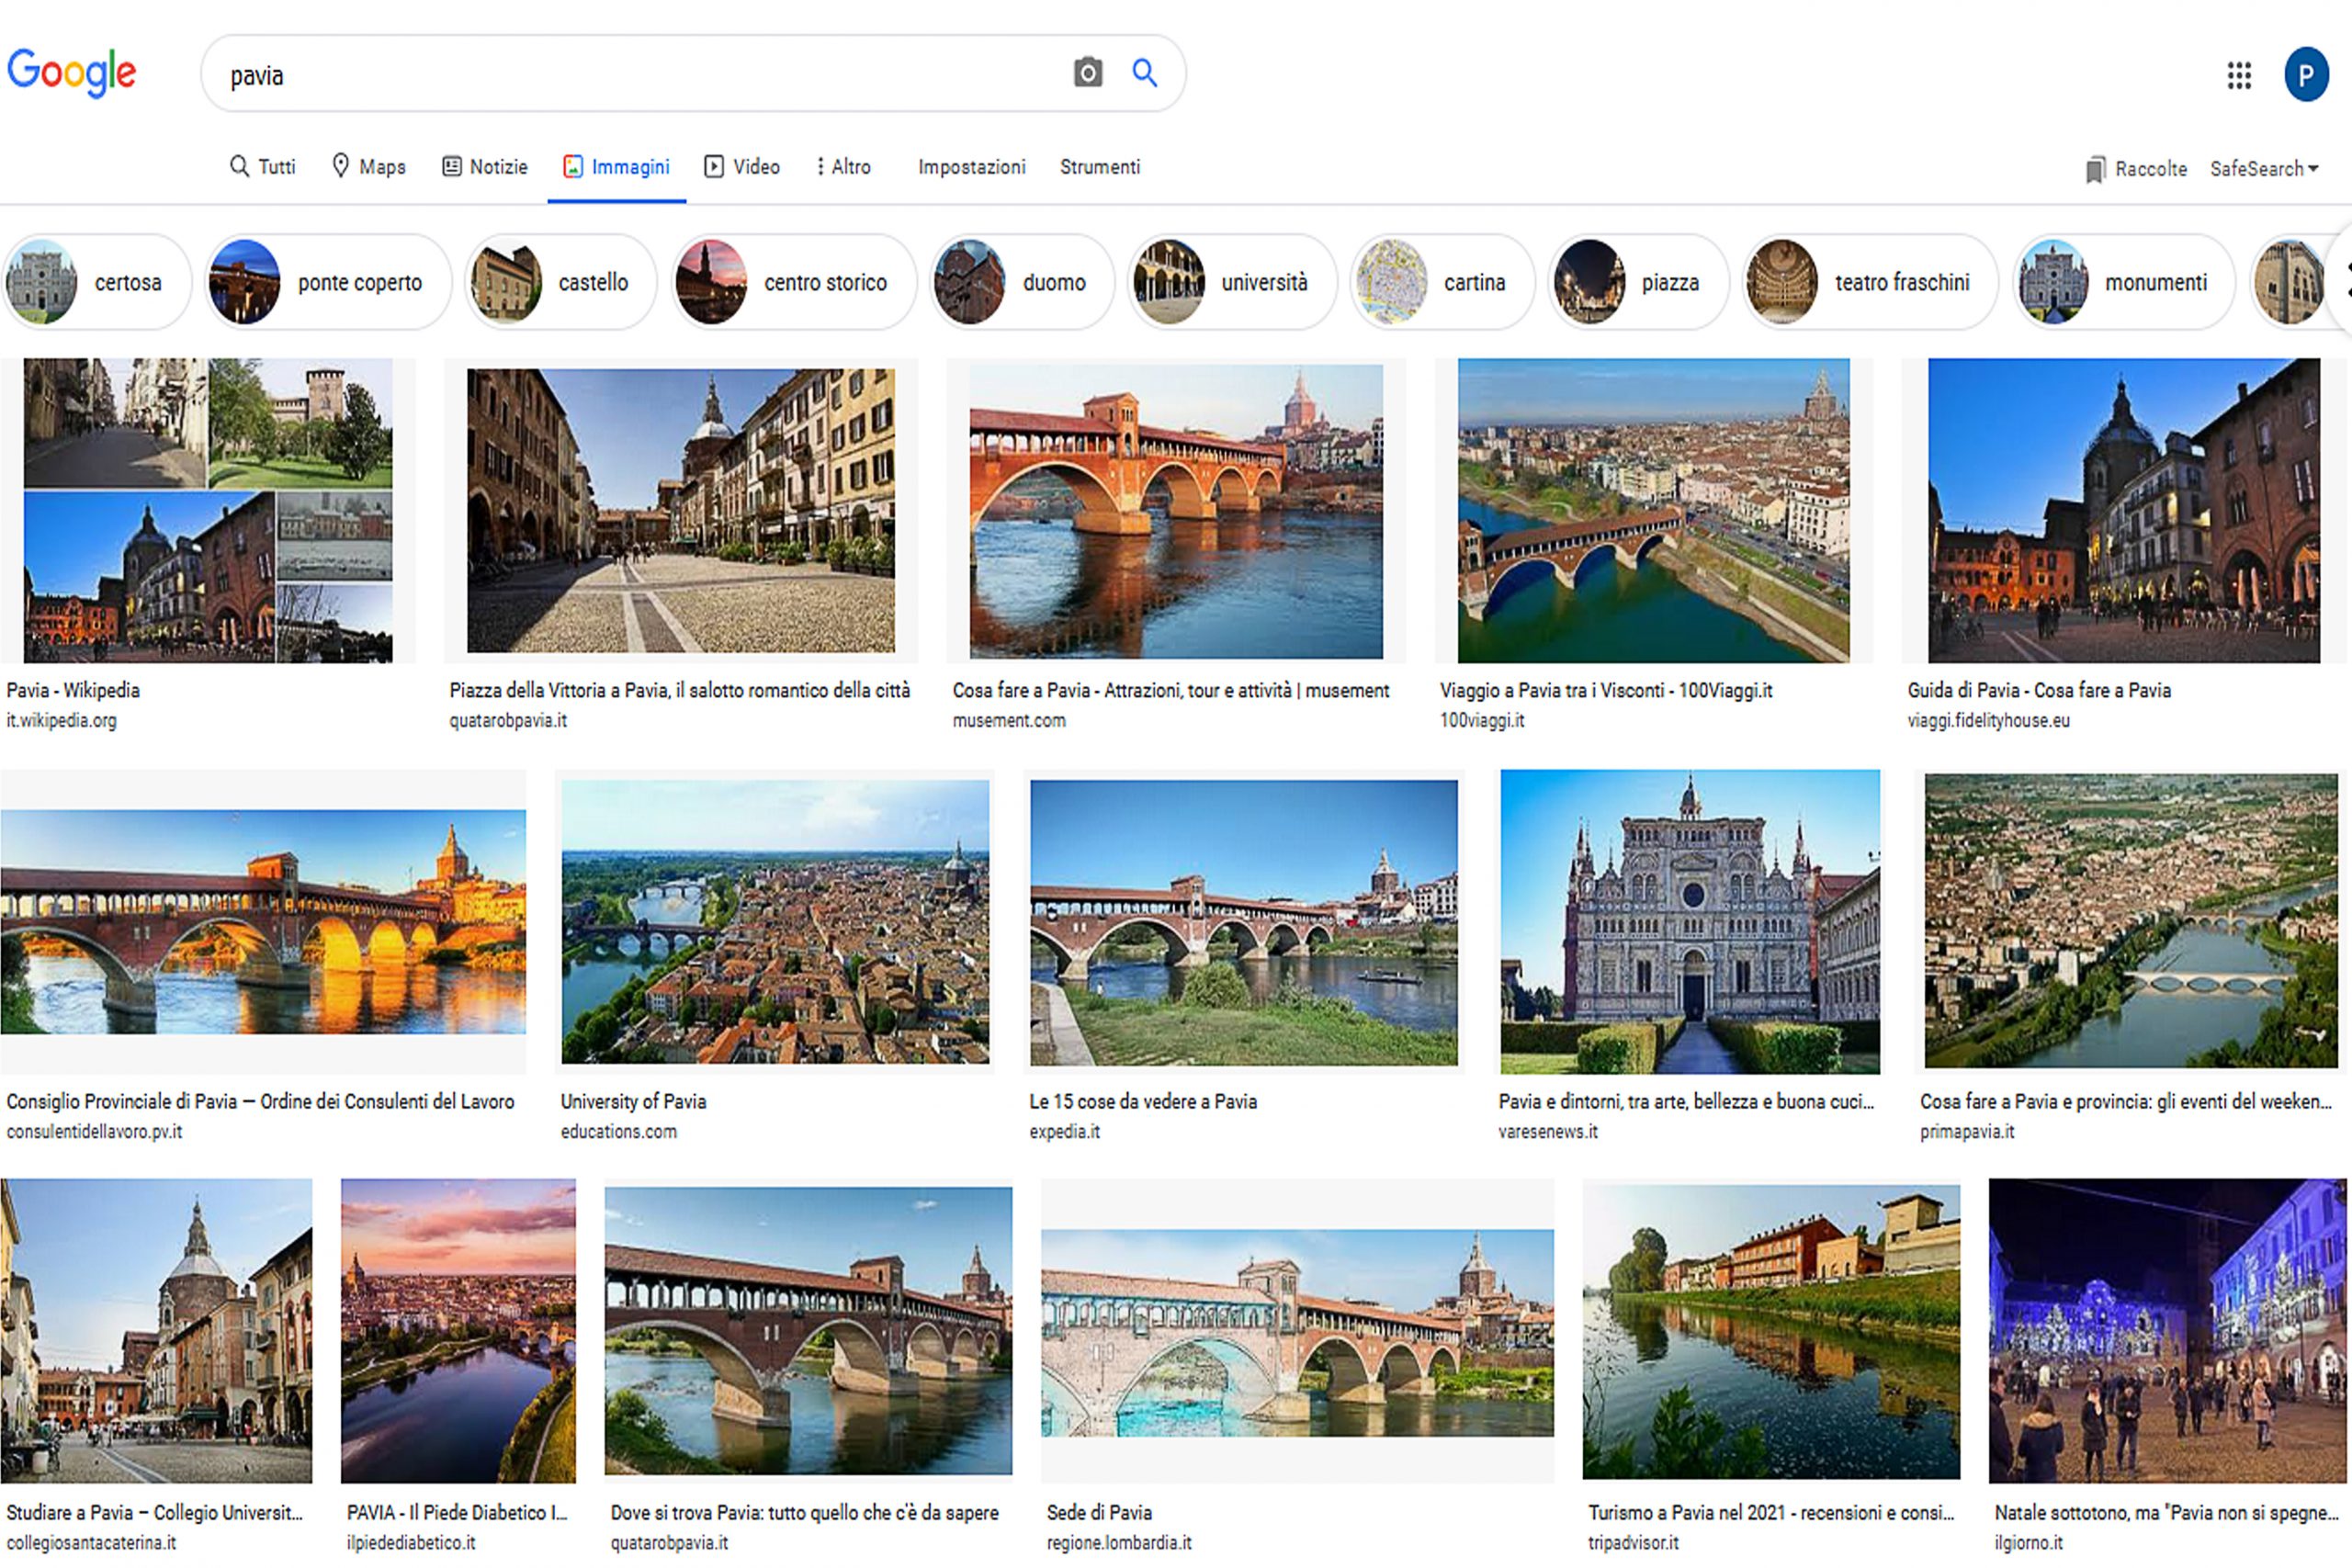Image resolution: width=2352 pixels, height=1568 pixels.
Task: Click the pavia search input field
Action: [x=640, y=75]
